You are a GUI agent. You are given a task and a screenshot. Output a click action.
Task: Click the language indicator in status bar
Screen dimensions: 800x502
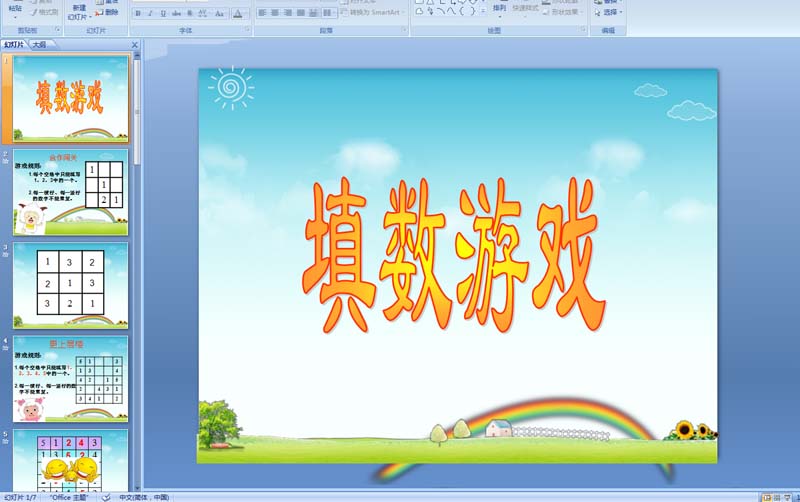[x=145, y=497]
